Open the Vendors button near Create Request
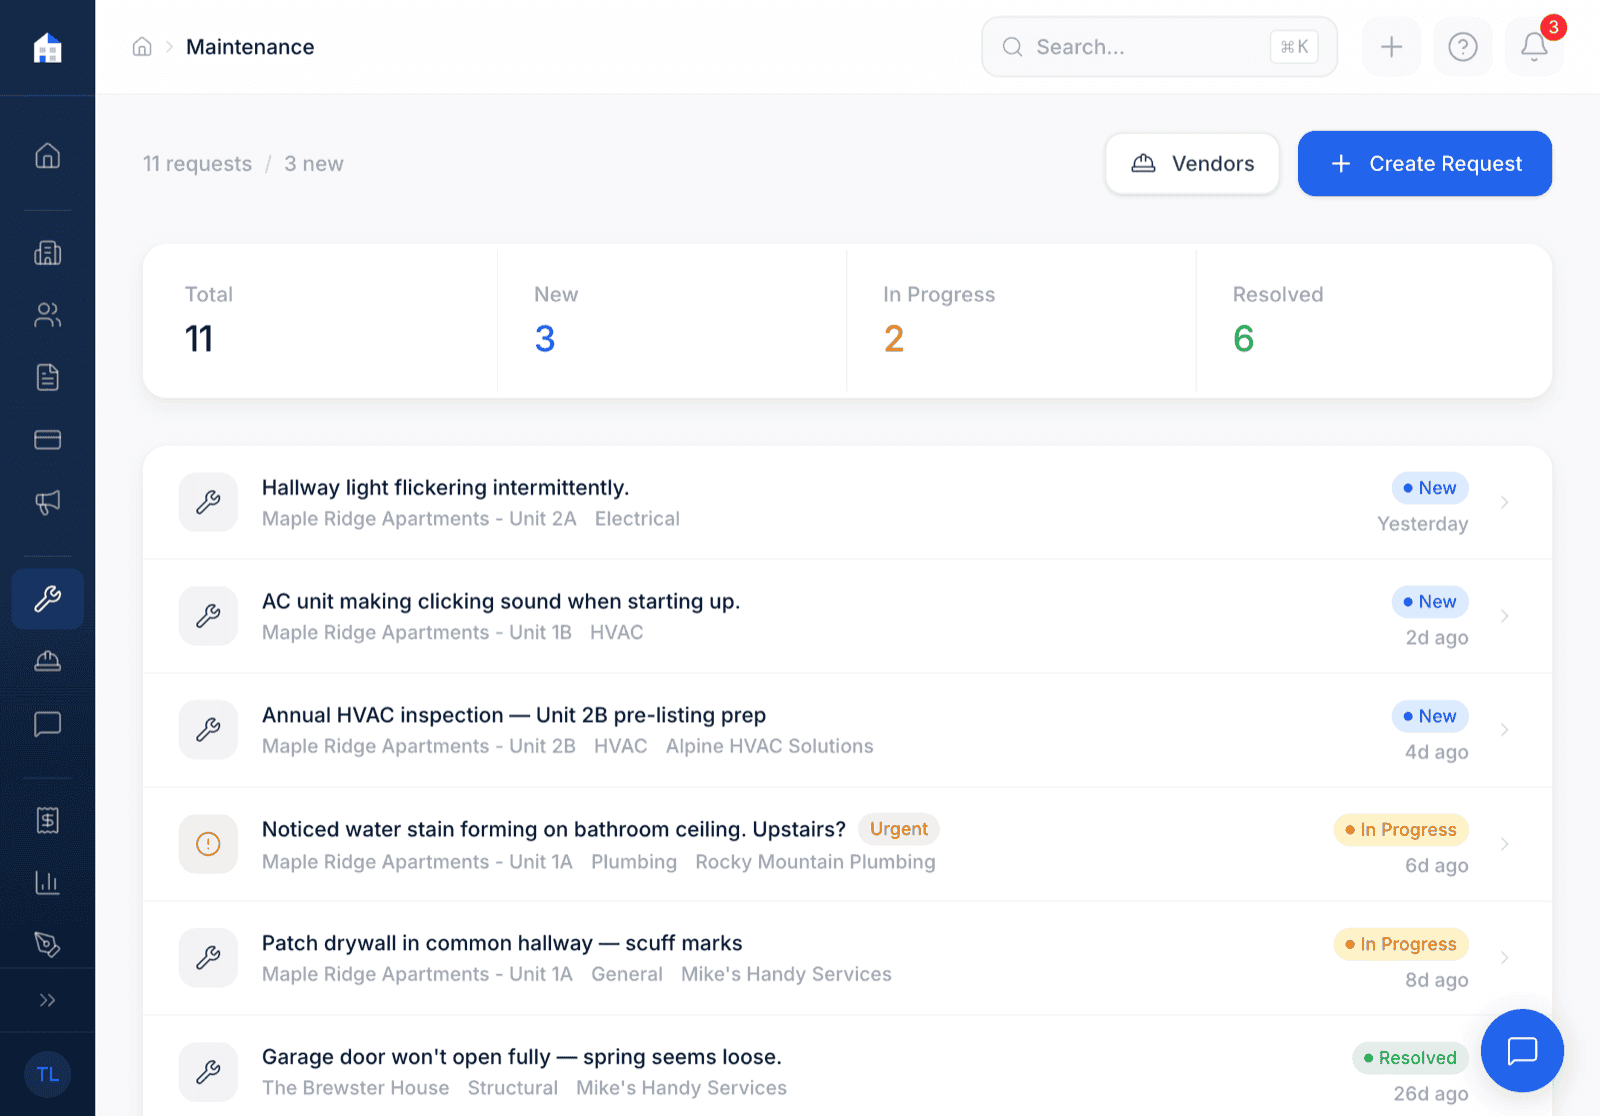This screenshot has height=1116, width=1600. [x=1192, y=163]
